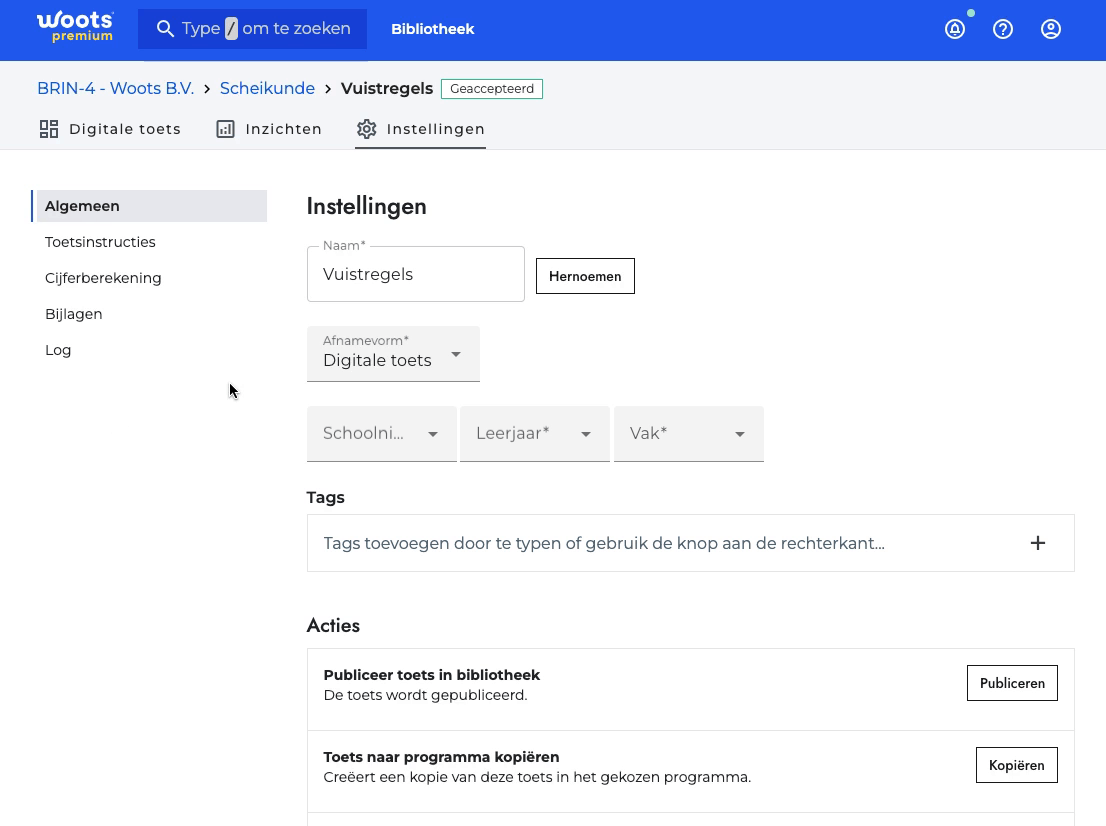Open the Schoolniveau dropdown

382,433
